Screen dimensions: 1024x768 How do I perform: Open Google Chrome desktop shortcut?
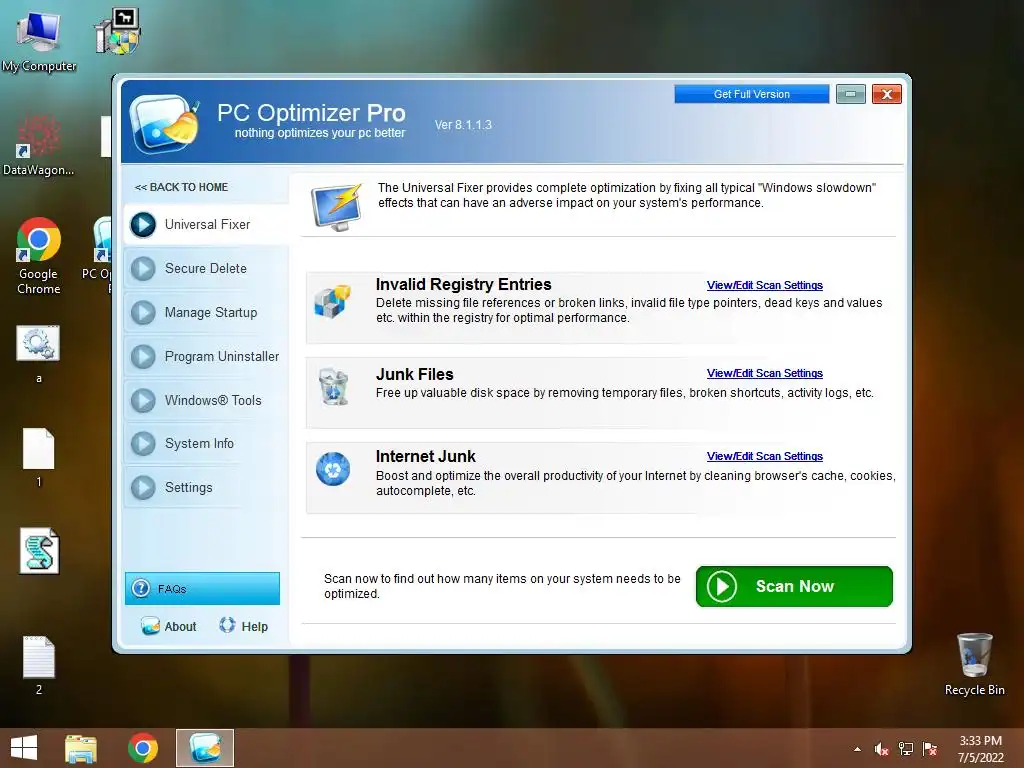(x=39, y=255)
